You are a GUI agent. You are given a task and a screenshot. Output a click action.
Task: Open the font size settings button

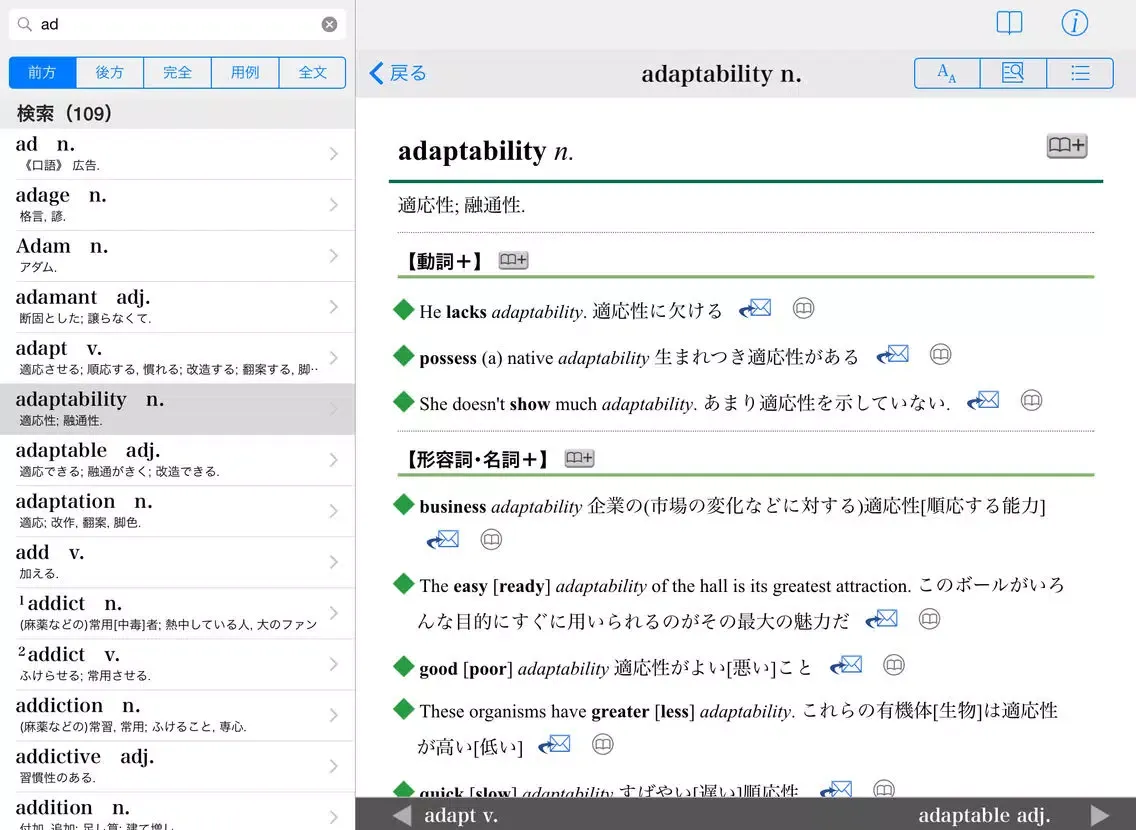[947, 73]
